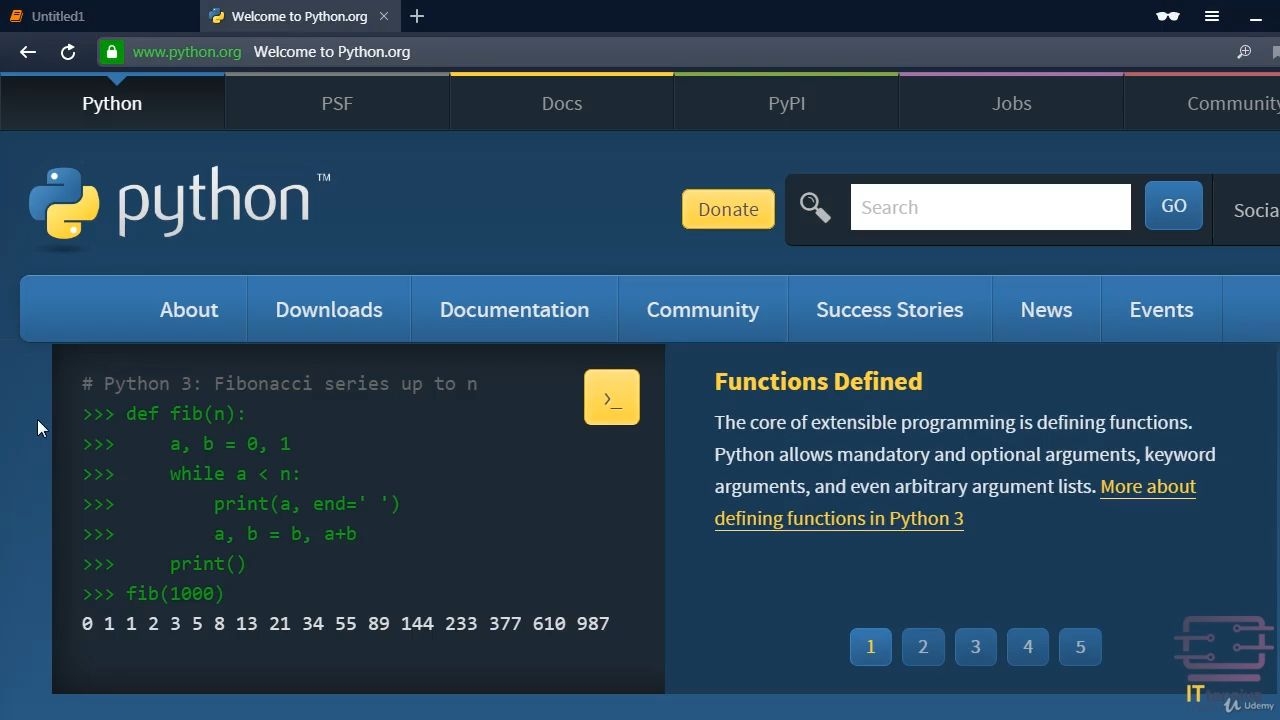
Task: Open the Community top tab
Action: 1202,103
